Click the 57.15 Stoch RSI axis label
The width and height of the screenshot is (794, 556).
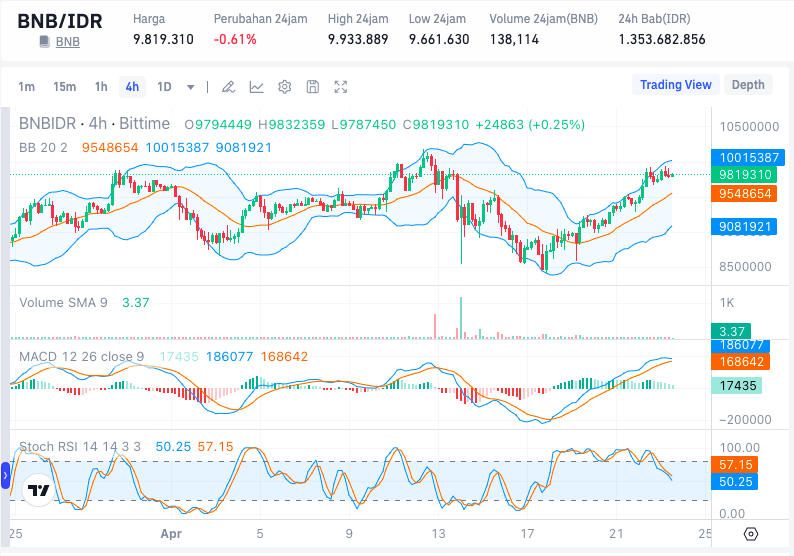(x=735, y=464)
